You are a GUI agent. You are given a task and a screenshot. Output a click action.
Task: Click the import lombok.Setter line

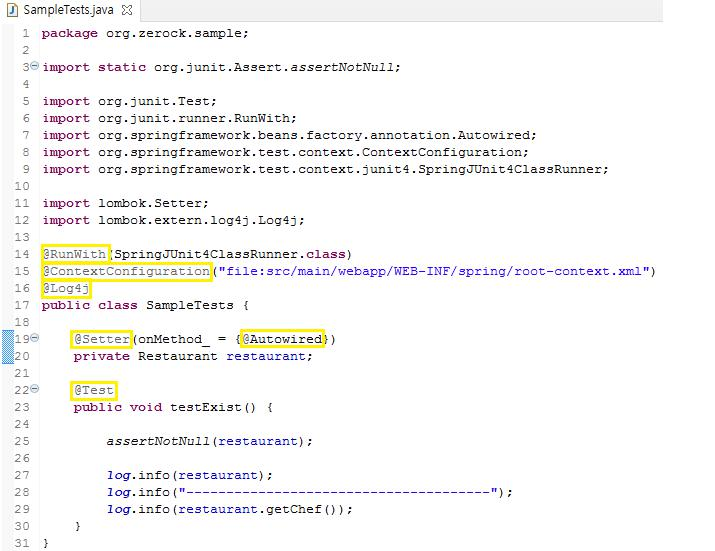pyautogui.click(x=125, y=203)
